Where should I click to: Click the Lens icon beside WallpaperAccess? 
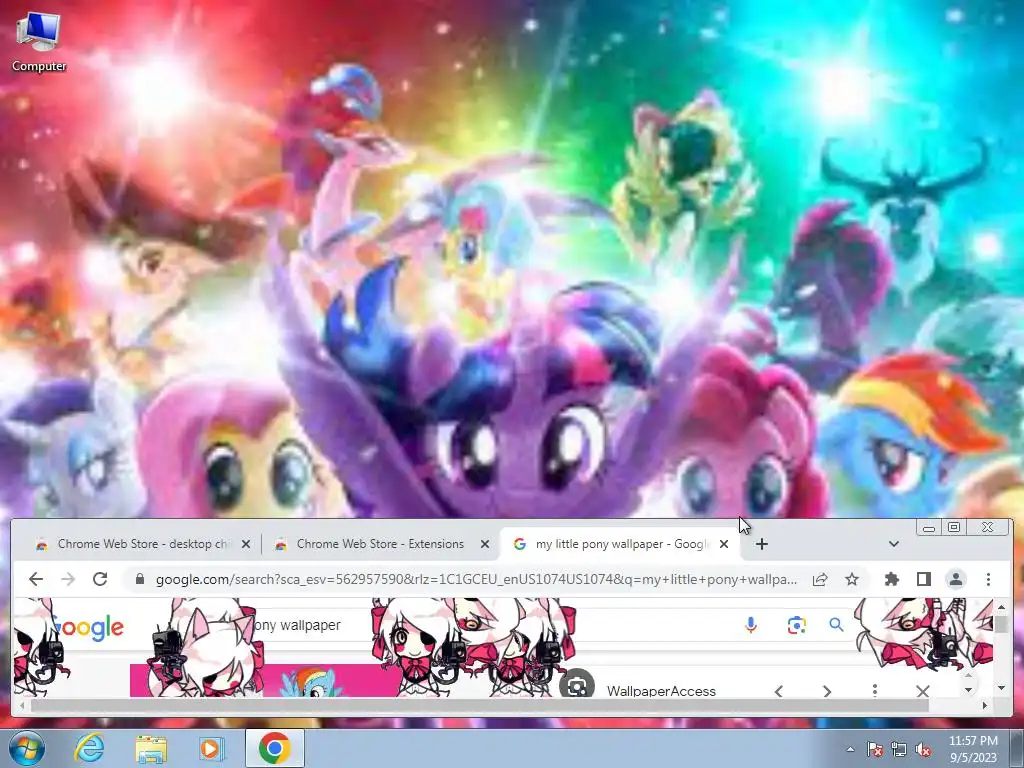point(576,685)
